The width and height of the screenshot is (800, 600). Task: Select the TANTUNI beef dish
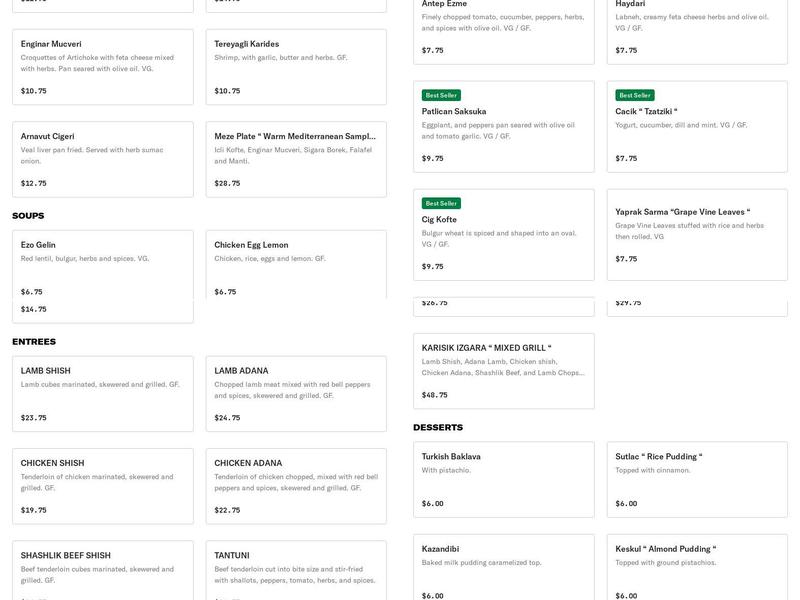click(296, 568)
